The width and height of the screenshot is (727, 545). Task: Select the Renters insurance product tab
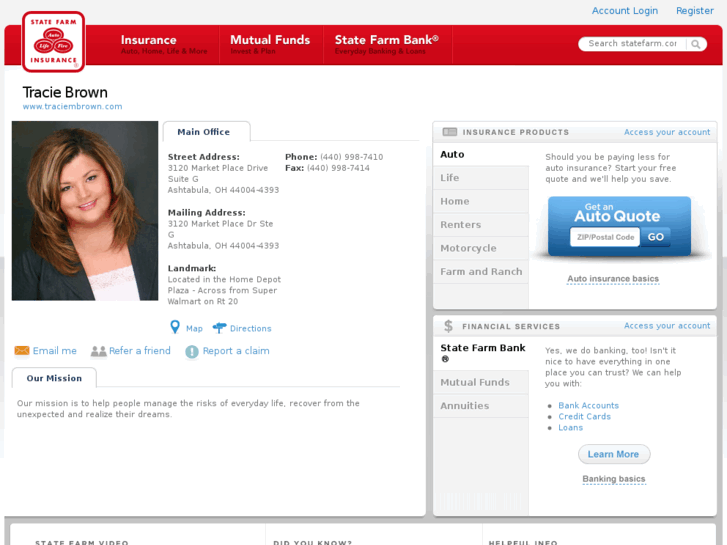[481, 224]
